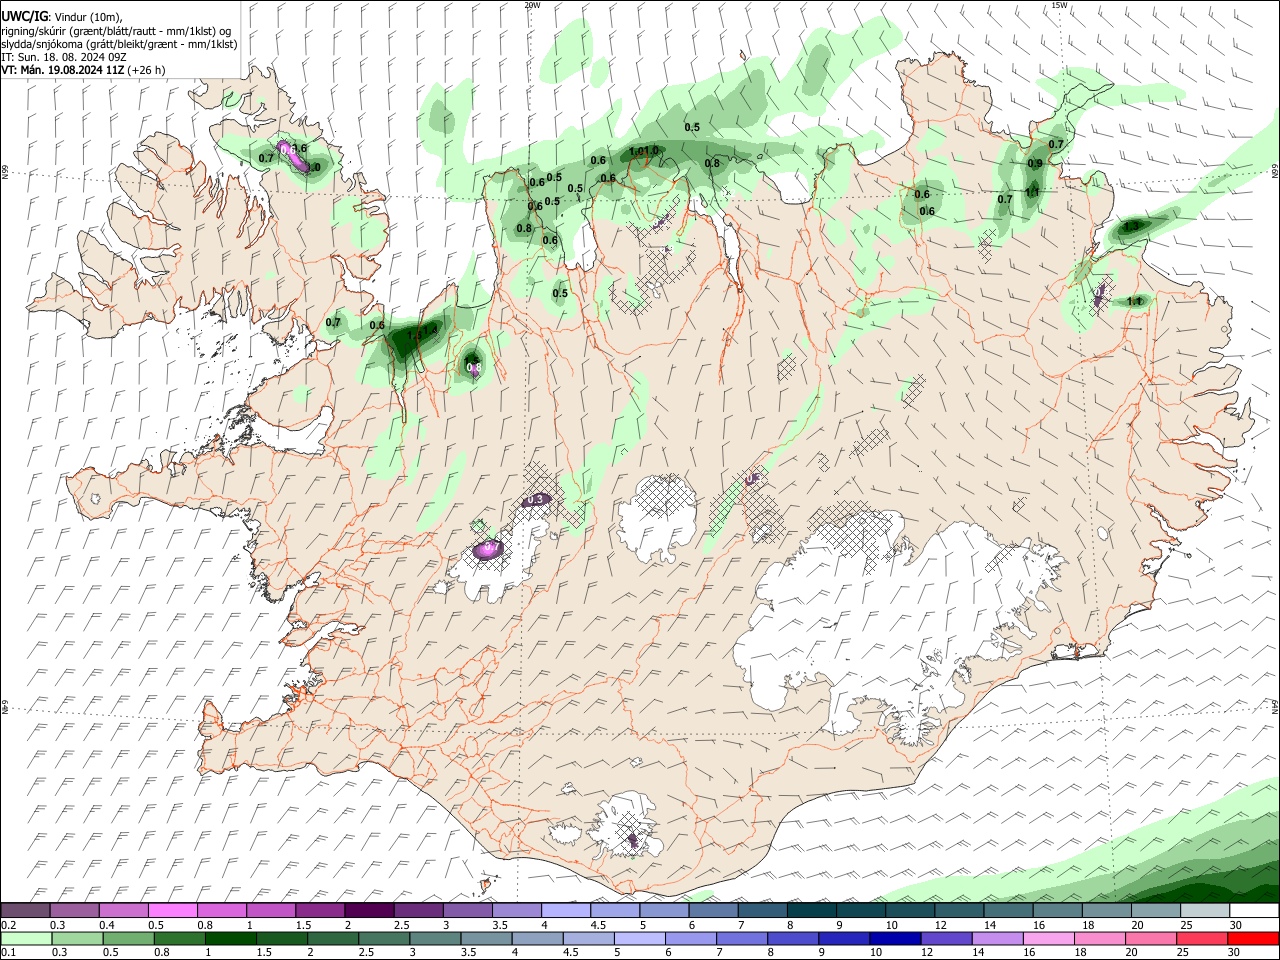Click the 0.3 value on the purple snow patch
Screen dimensions: 1280x960
[536, 500]
